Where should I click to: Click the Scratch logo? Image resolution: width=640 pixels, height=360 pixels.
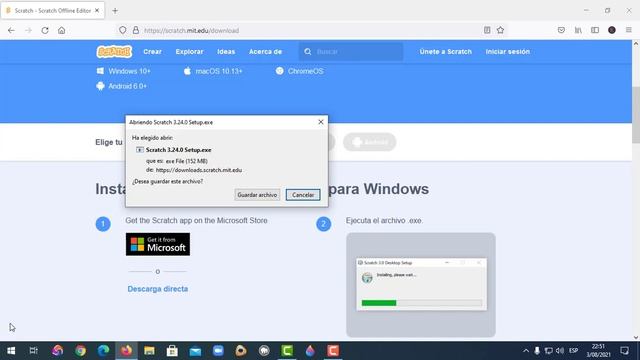click(x=114, y=52)
